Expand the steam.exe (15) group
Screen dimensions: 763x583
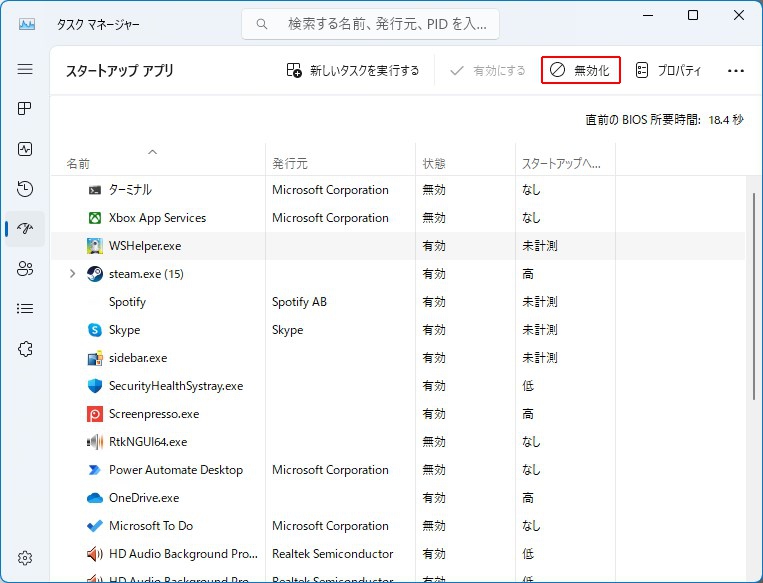coord(72,274)
